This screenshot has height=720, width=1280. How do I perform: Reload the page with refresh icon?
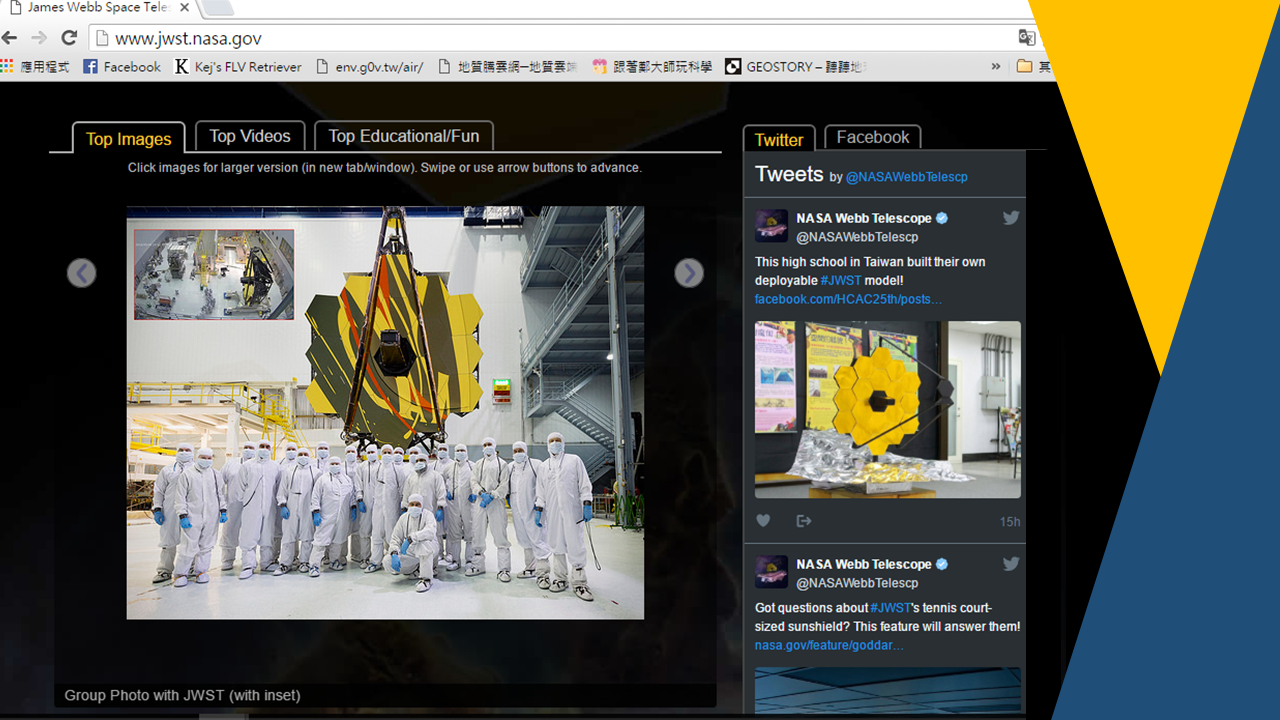(x=69, y=38)
